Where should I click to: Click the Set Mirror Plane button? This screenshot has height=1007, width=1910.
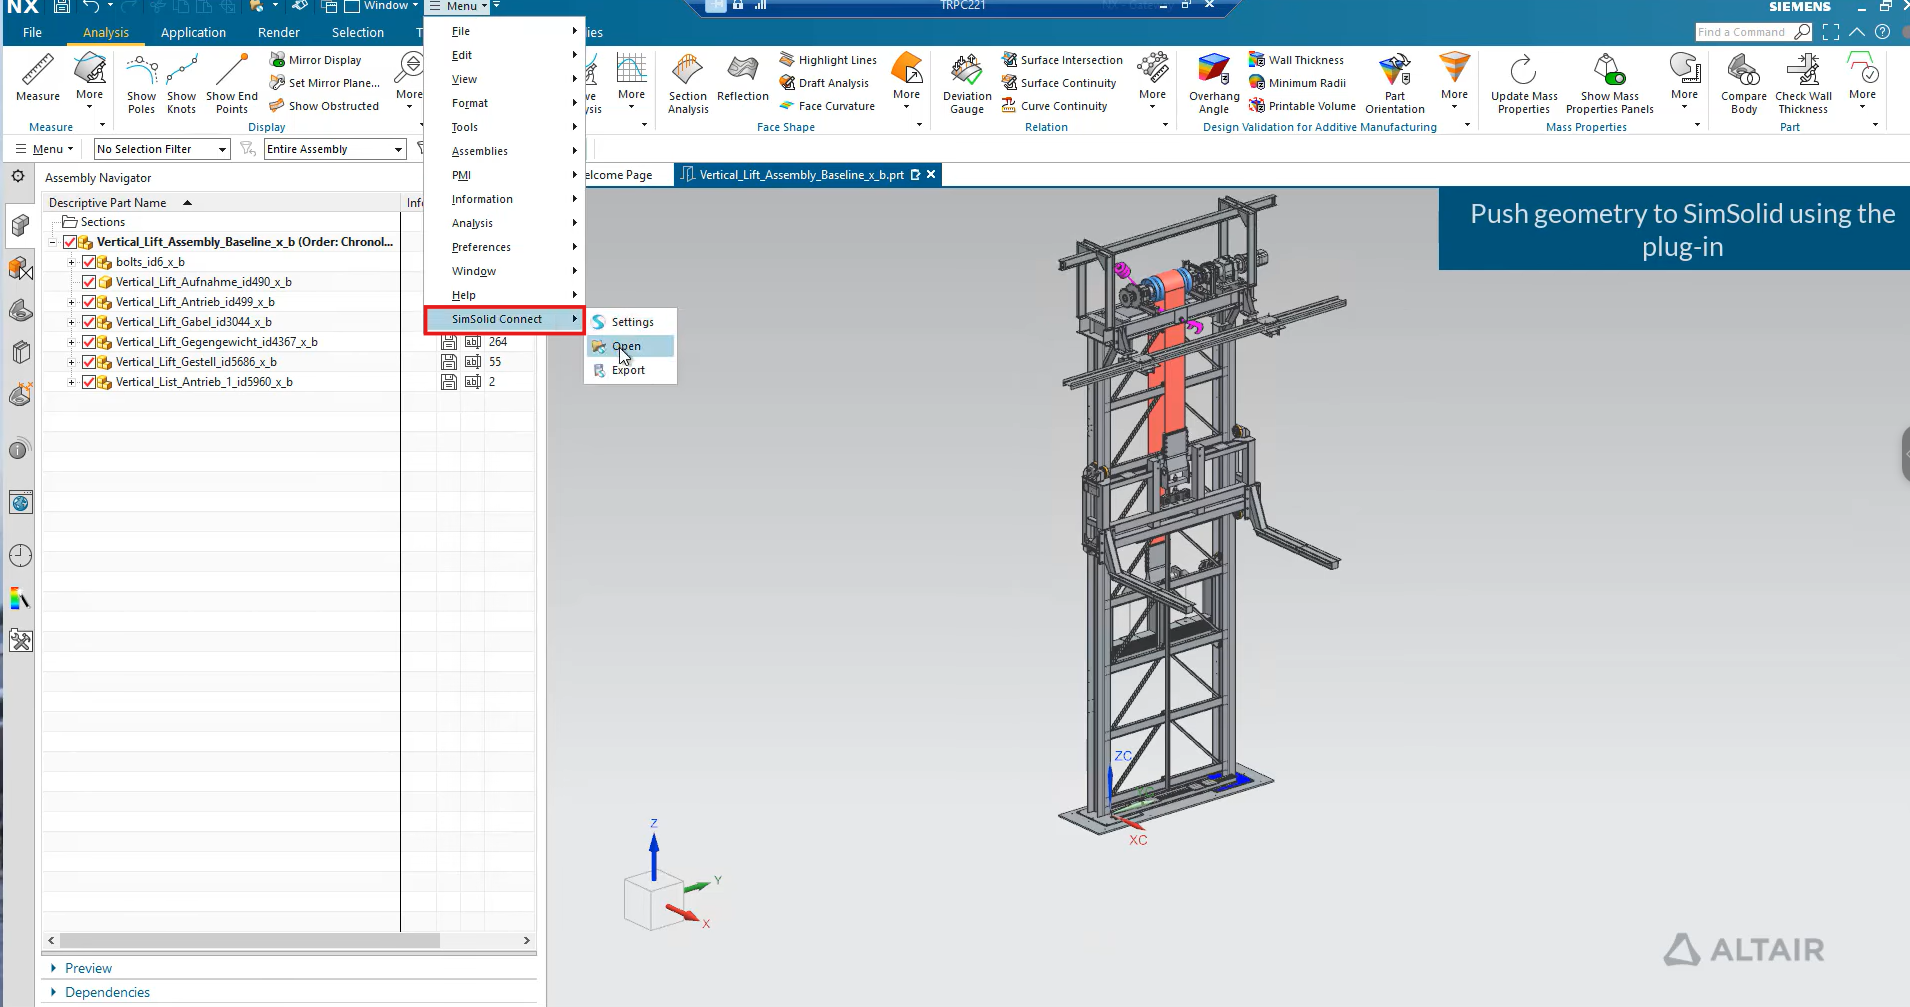point(325,83)
